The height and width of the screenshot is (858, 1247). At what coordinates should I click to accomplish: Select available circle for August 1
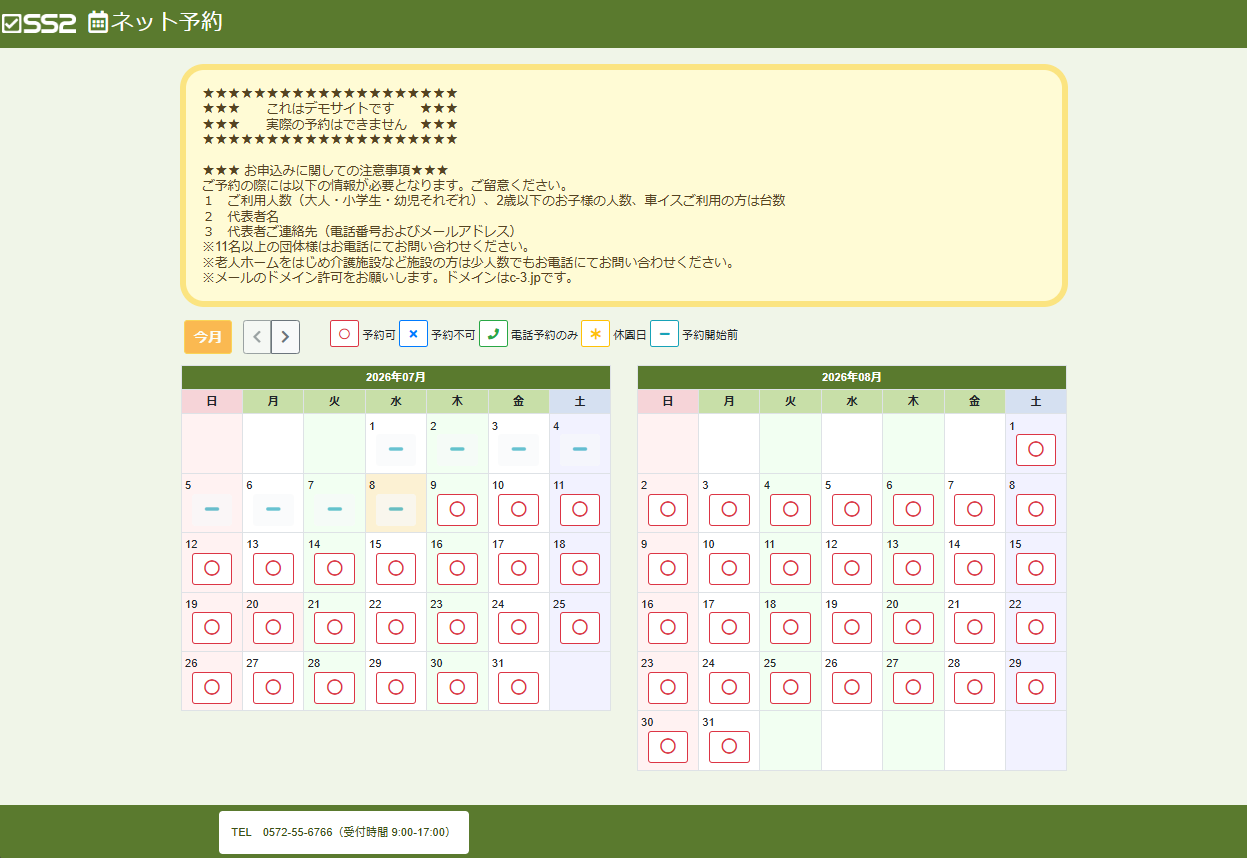[1036, 449]
